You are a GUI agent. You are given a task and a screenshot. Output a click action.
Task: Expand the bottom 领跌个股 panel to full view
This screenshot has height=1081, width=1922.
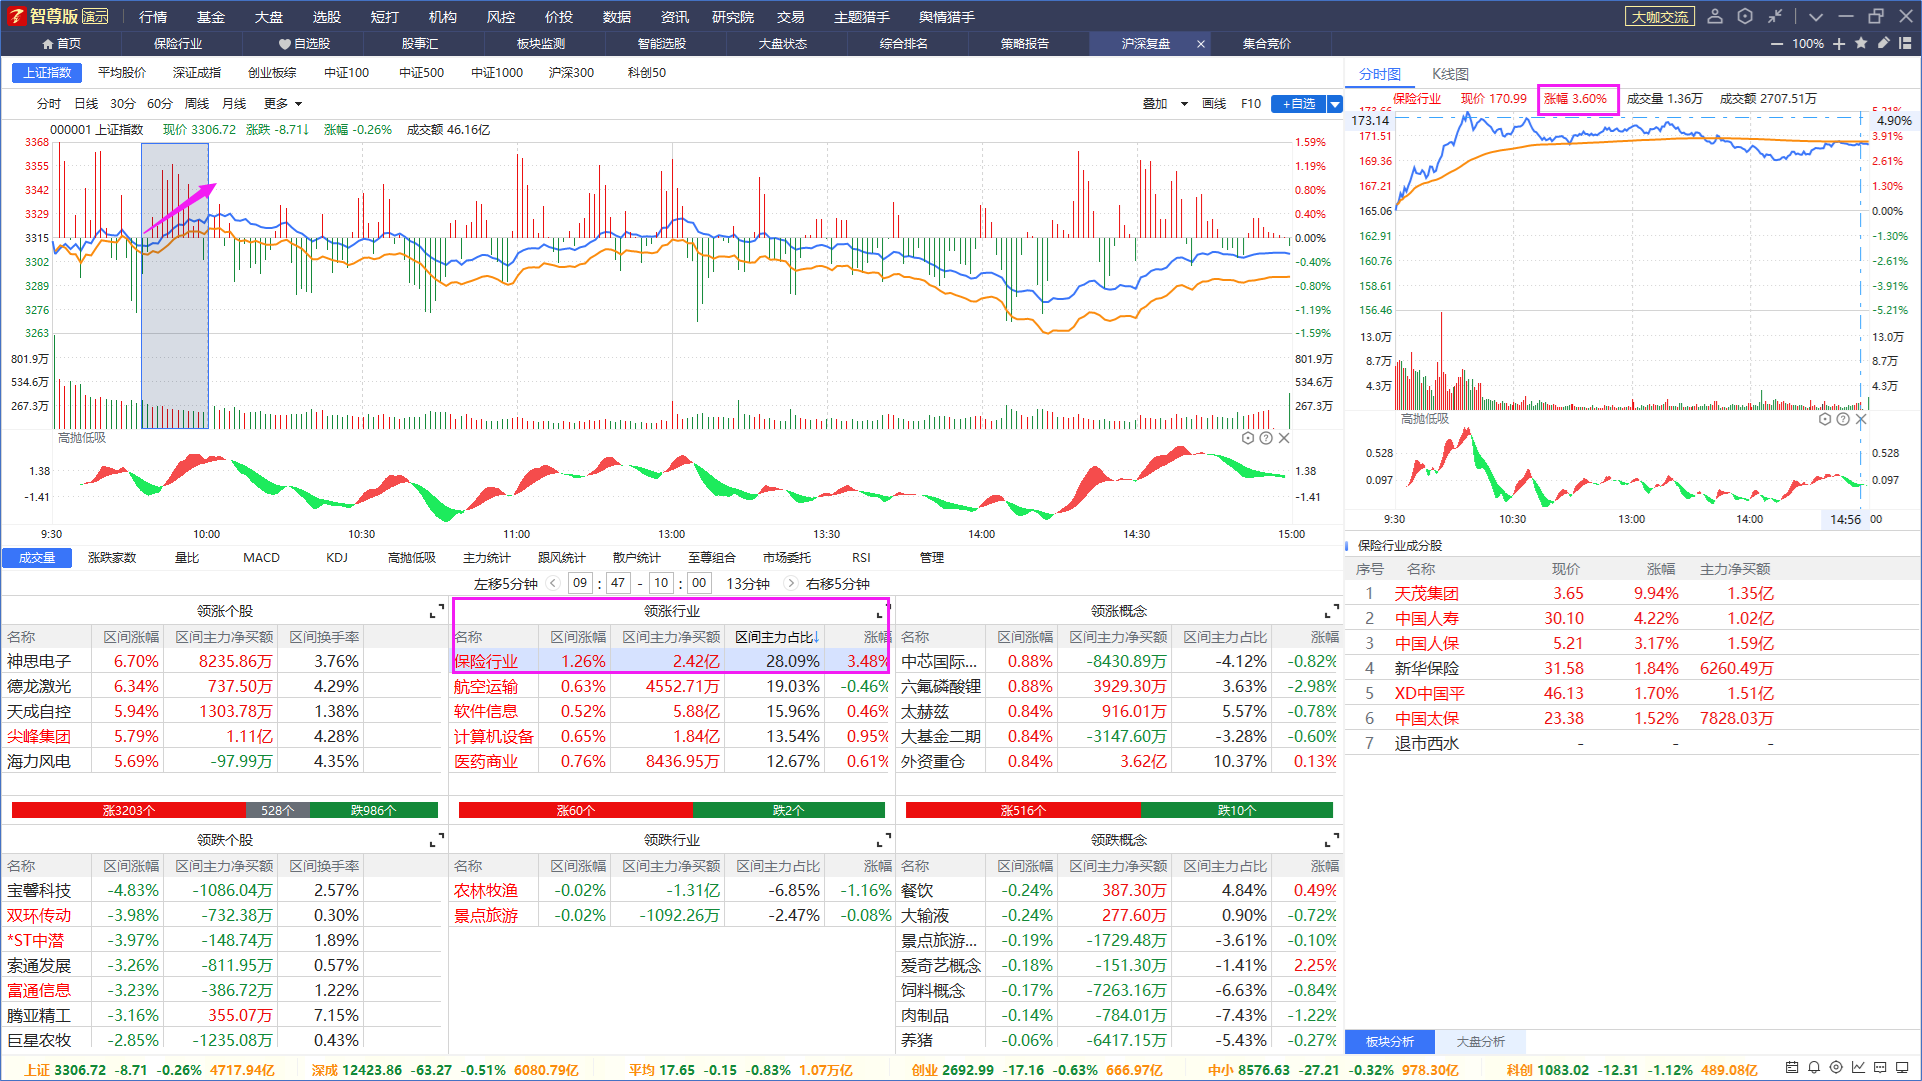[x=437, y=840]
